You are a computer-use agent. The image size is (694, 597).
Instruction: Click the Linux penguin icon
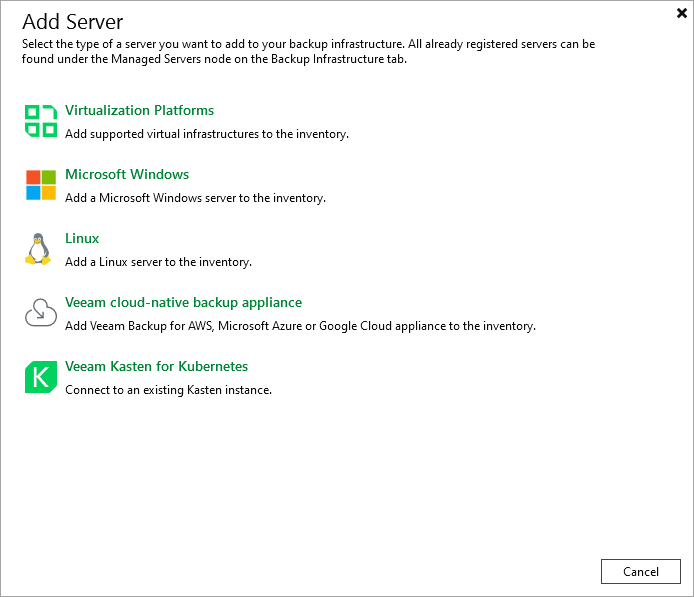tap(38, 249)
